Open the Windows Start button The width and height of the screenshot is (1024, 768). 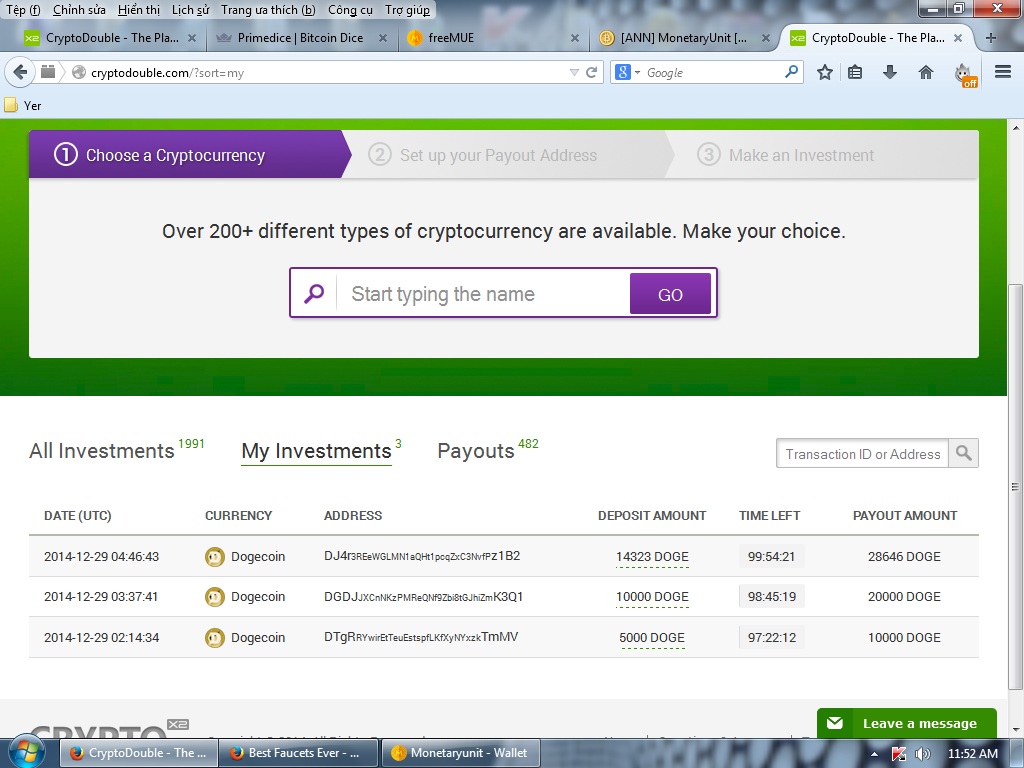(26, 753)
